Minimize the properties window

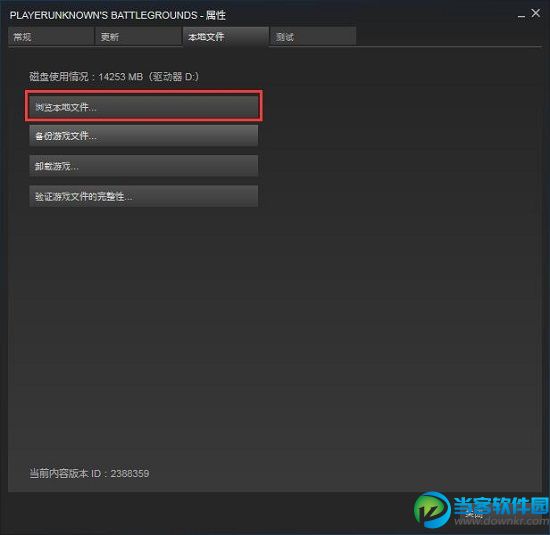coord(521,15)
